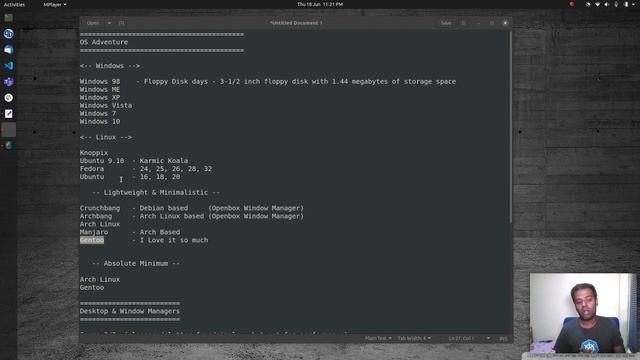640x360 pixels.
Task: Click 'Fedora' in the Linux list
Action: pyautogui.click(x=92, y=169)
